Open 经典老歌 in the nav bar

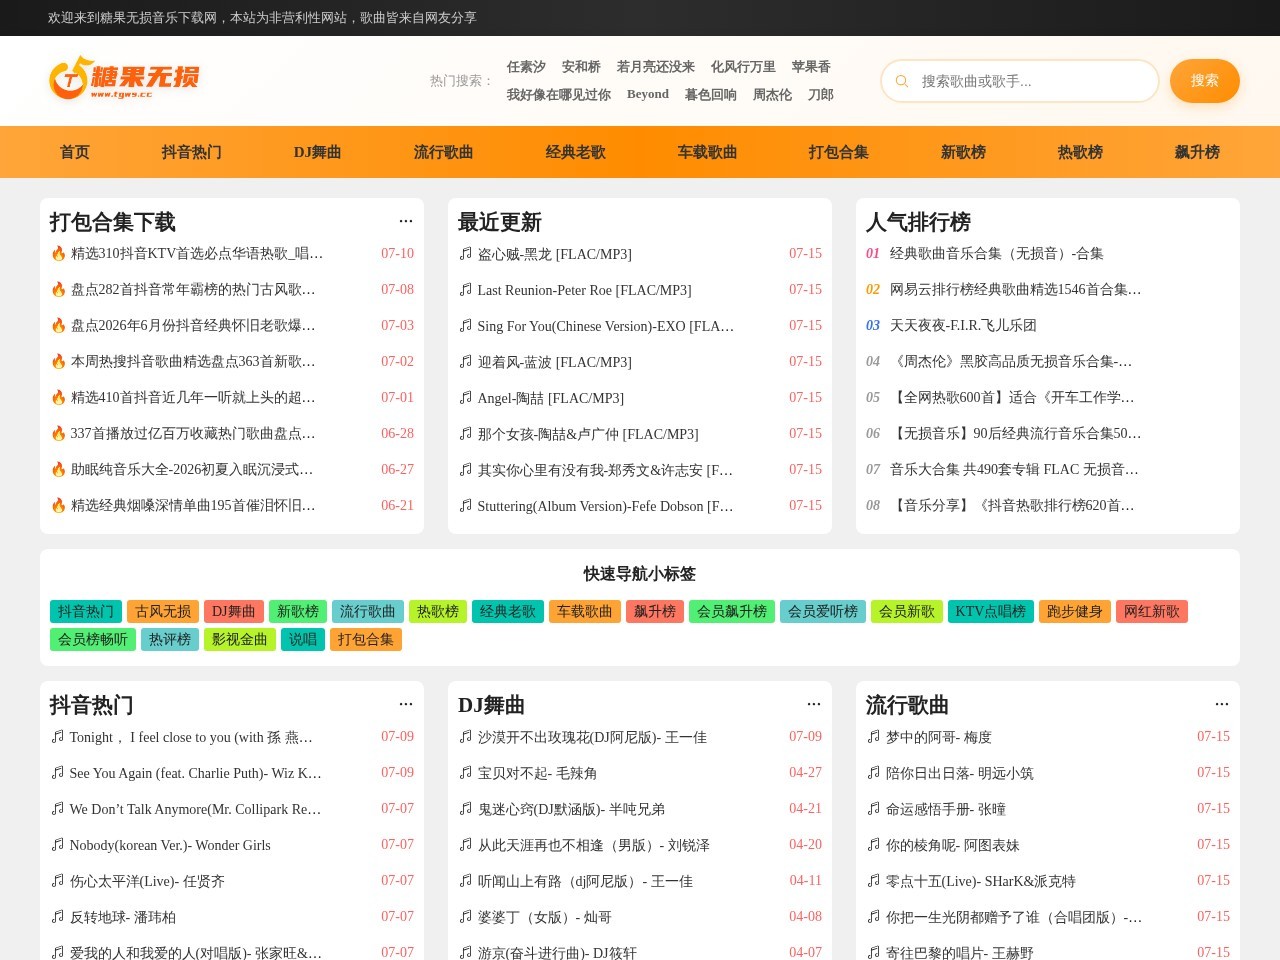pos(576,152)
